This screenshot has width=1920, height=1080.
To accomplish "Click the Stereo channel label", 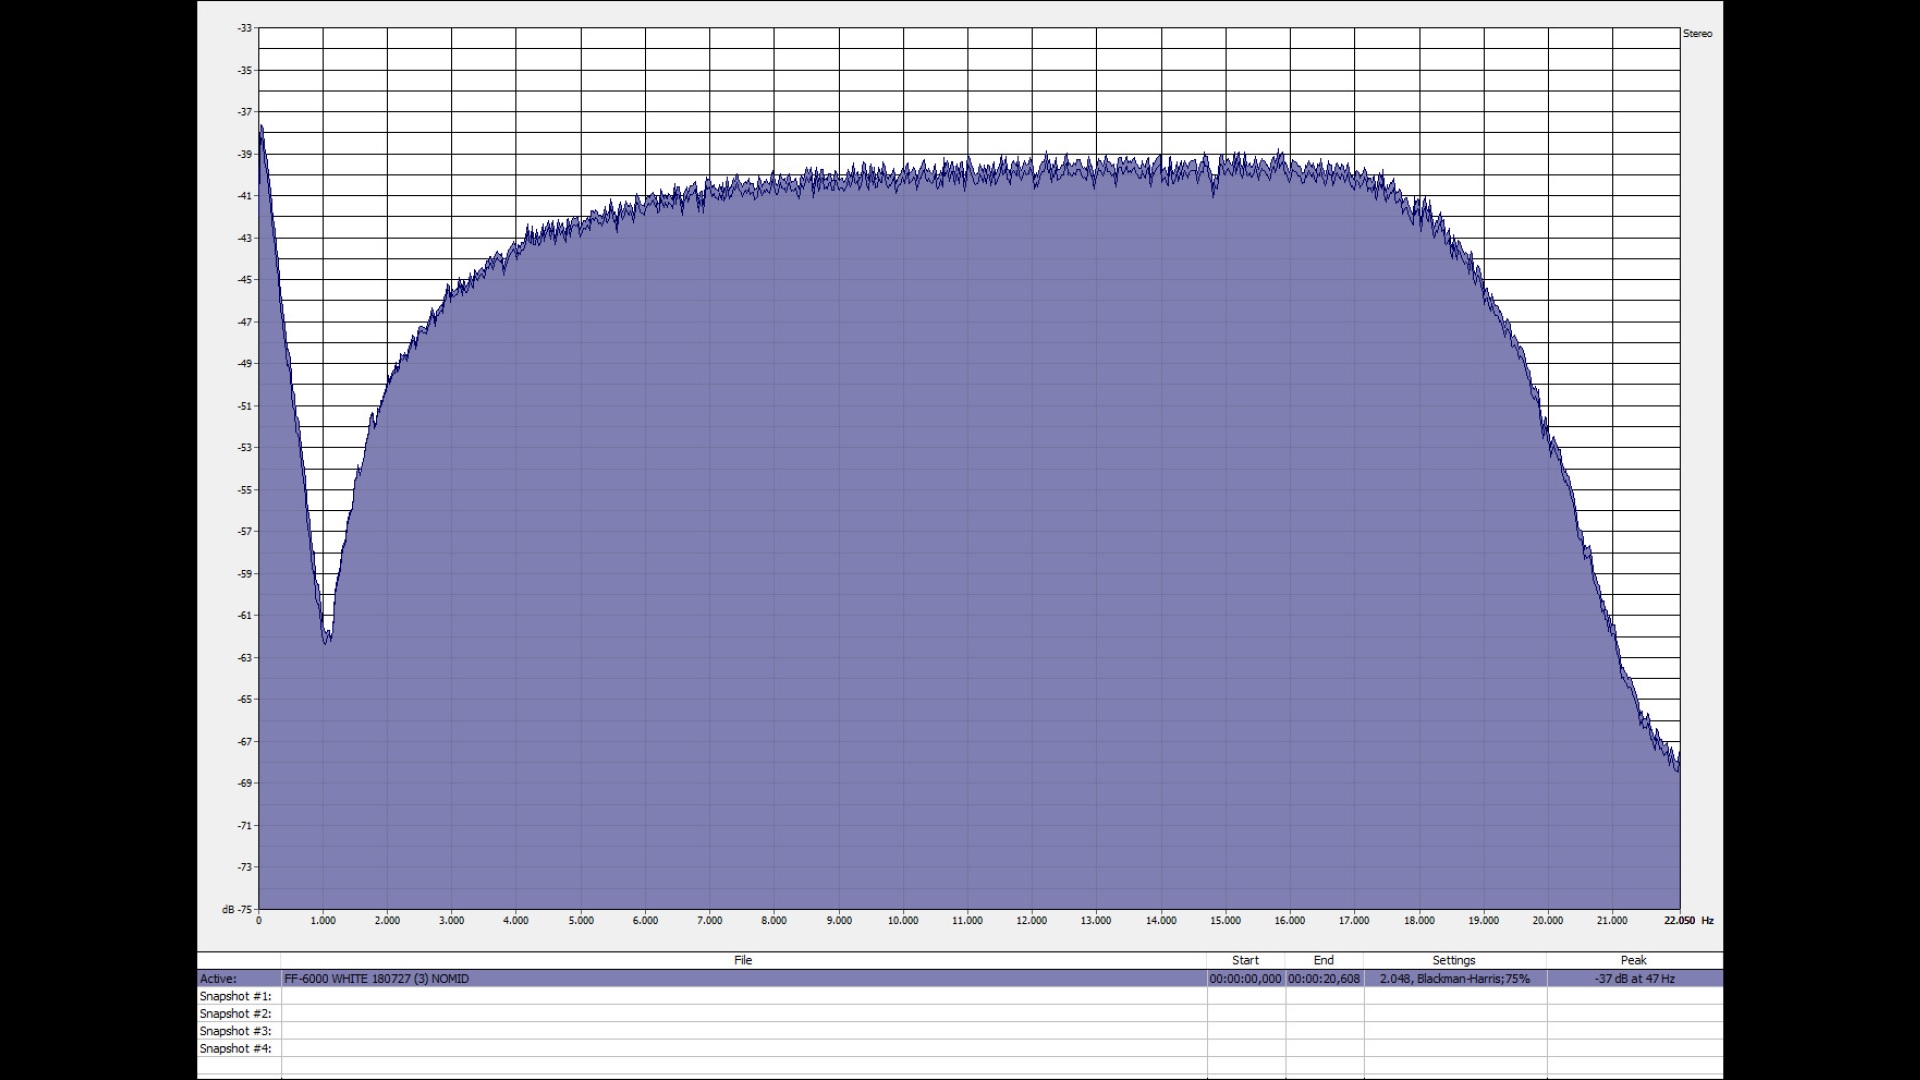I will point(1697,34).
